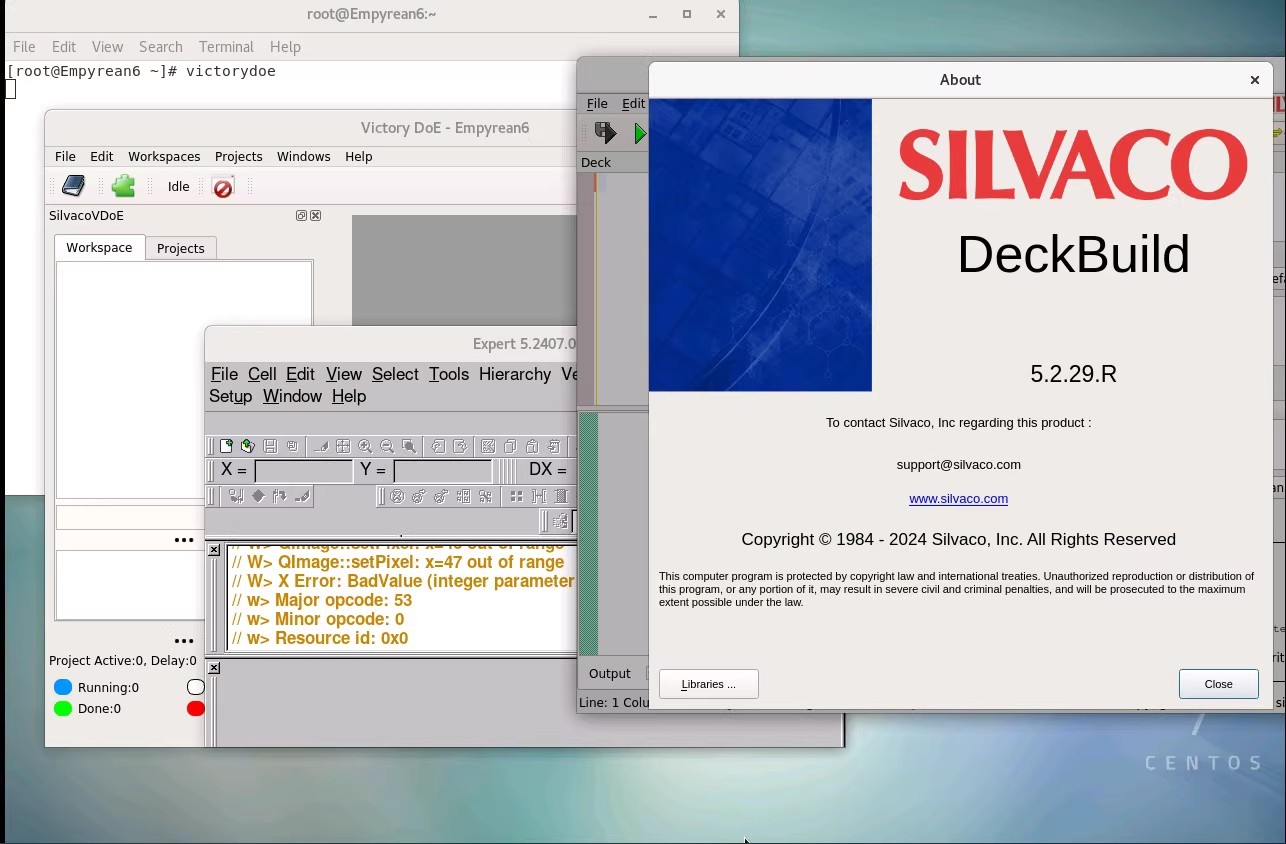Image resolution: width=1286 pixels, height=844 pixels.
Task: Close the Expert message log panel
Action: [x=214, y=550]
